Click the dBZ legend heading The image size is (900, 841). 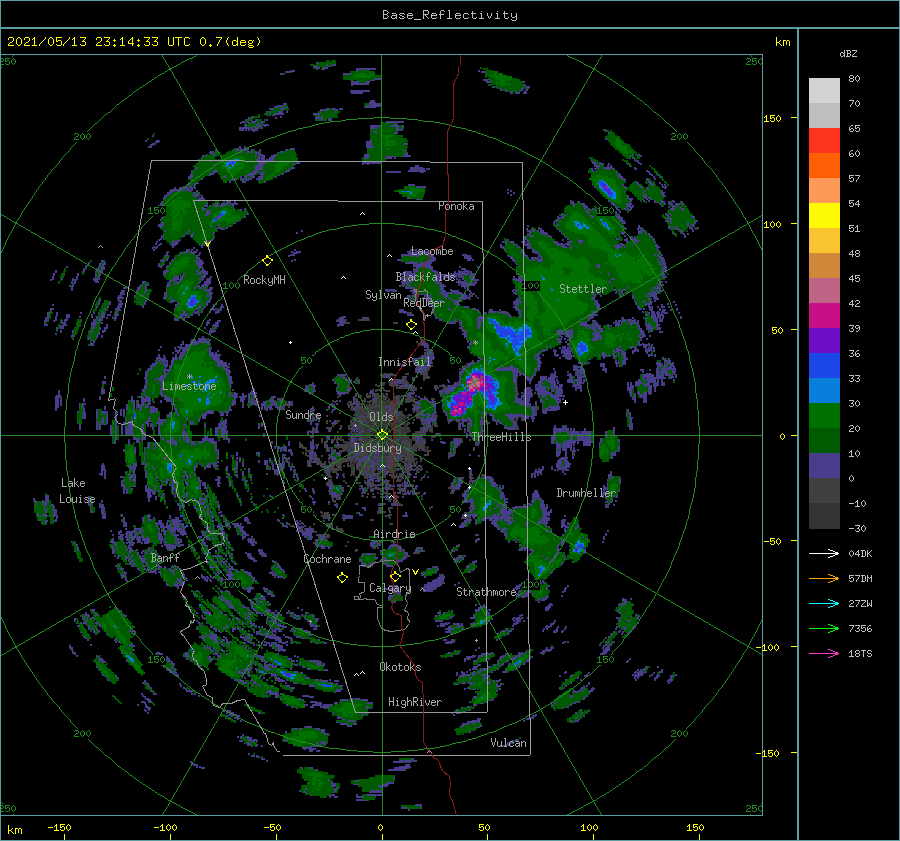[x=848, y=53]
